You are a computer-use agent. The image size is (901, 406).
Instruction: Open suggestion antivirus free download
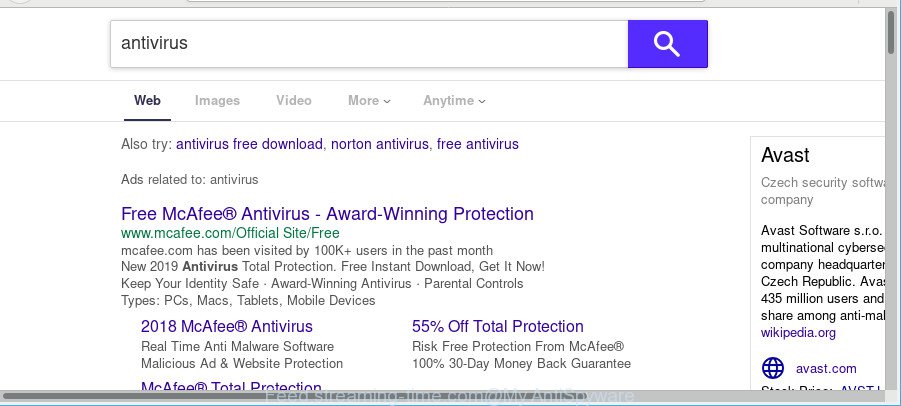point(249,144)
